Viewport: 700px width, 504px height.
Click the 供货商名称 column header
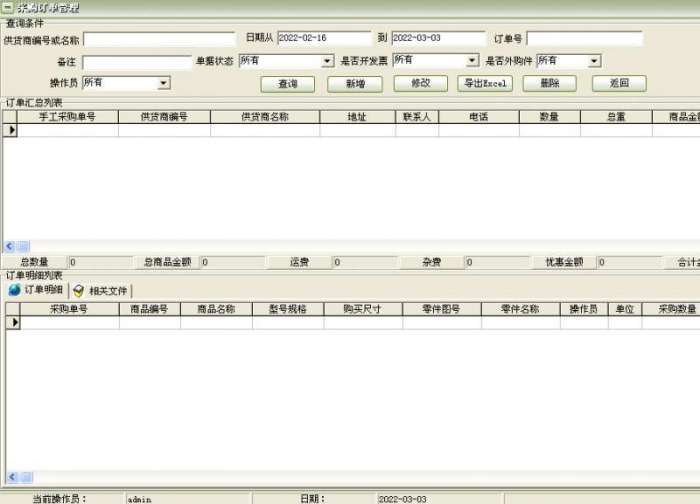pos(265,117)
